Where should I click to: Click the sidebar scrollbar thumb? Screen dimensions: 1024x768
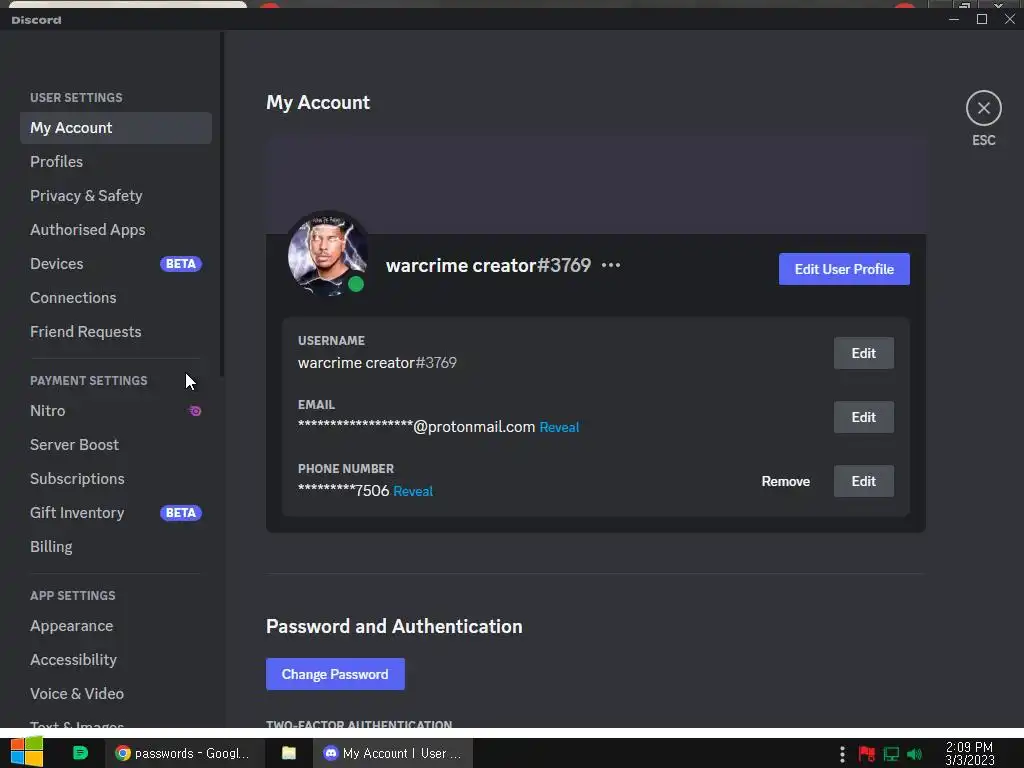pos(222,204)
